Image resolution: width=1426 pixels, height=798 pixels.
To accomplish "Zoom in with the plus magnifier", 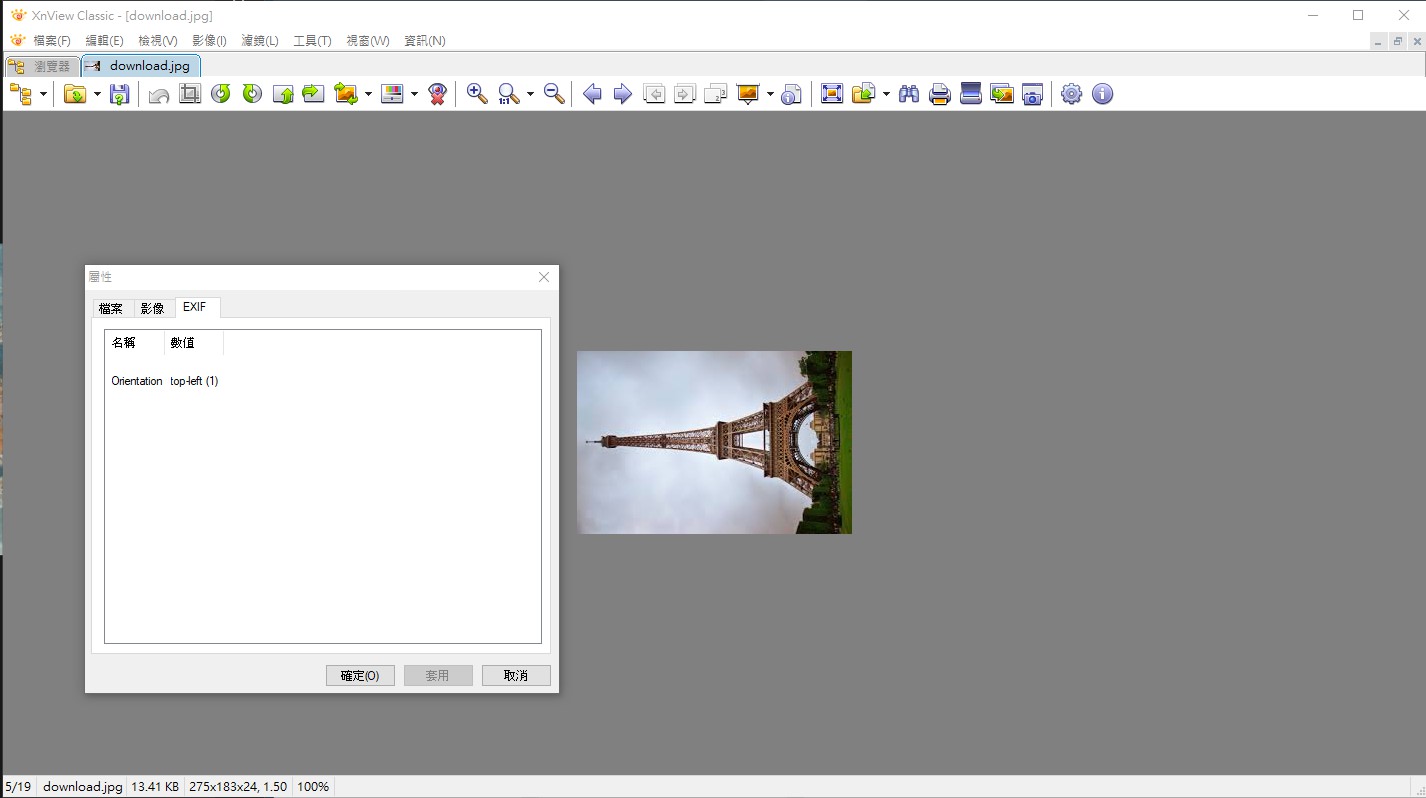I will pyautogui.click(x=477, y=94).
